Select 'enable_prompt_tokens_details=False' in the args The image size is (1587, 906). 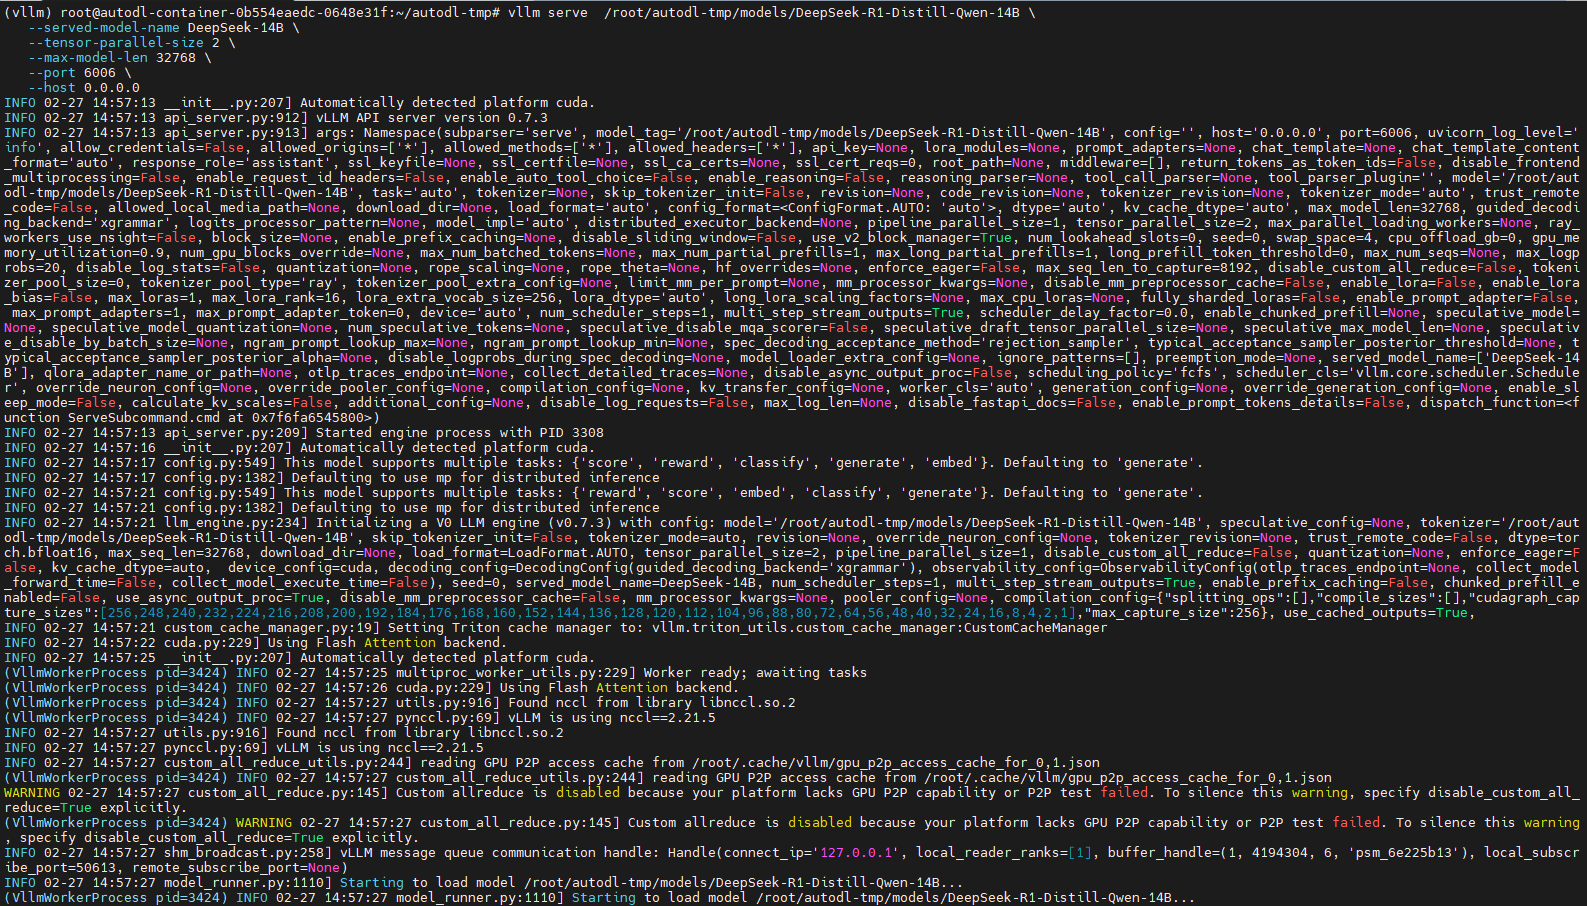coord(1267,403)
